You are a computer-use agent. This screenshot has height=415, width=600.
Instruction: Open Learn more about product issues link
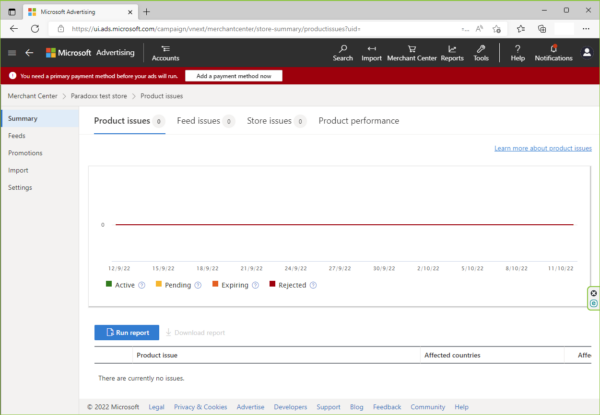pos(542,148)
